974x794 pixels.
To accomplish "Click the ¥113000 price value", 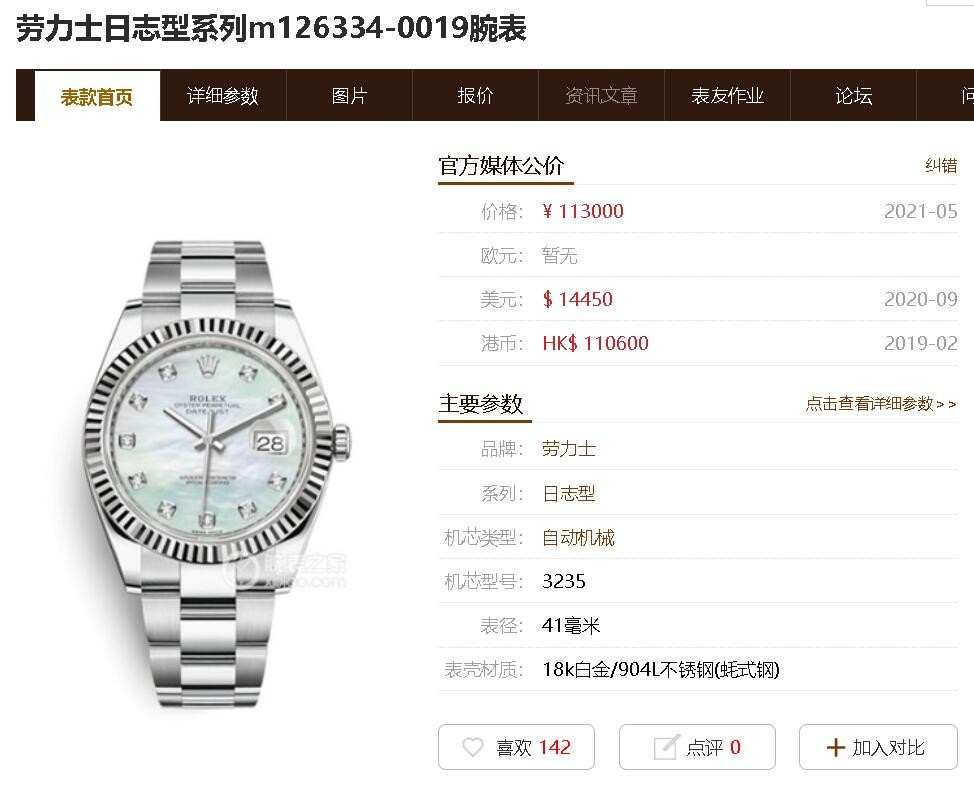I will pyautogui.click(x=583, y=211).
